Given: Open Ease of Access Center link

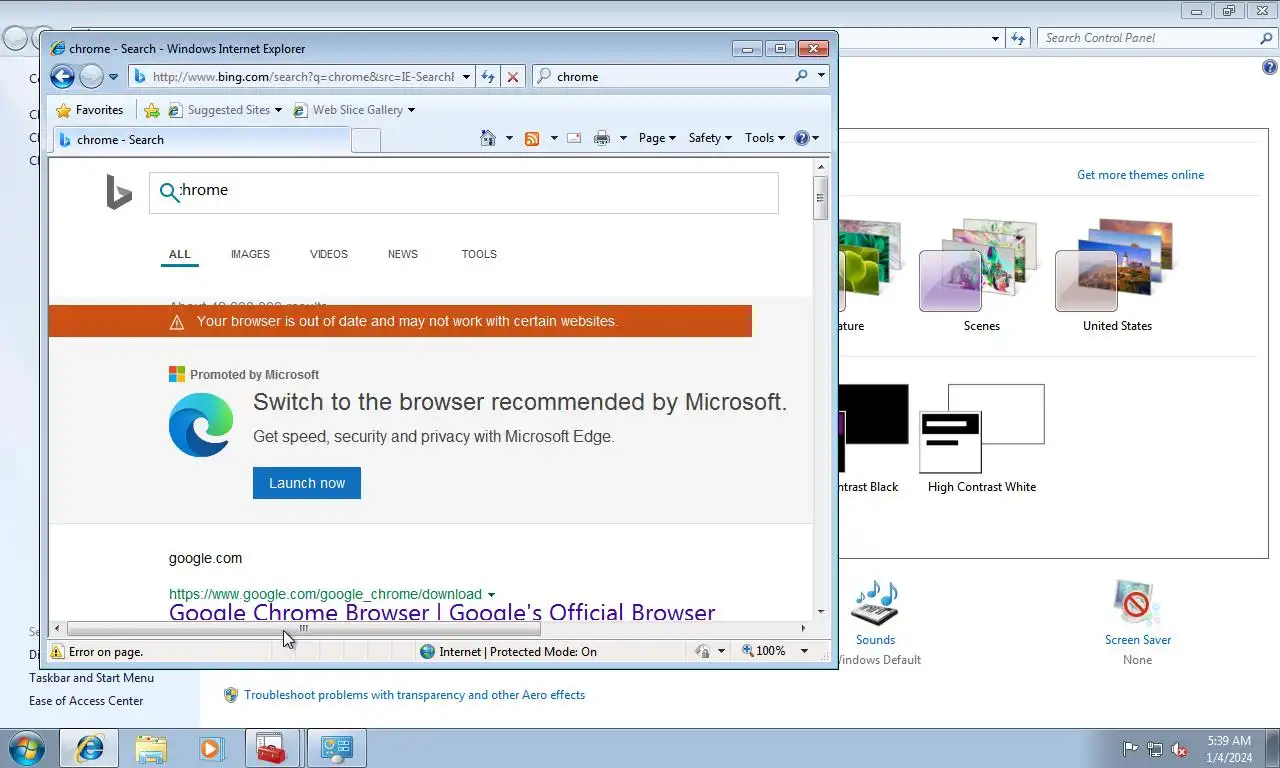Looking at the screenshot, I should click(x=86, y=701).
